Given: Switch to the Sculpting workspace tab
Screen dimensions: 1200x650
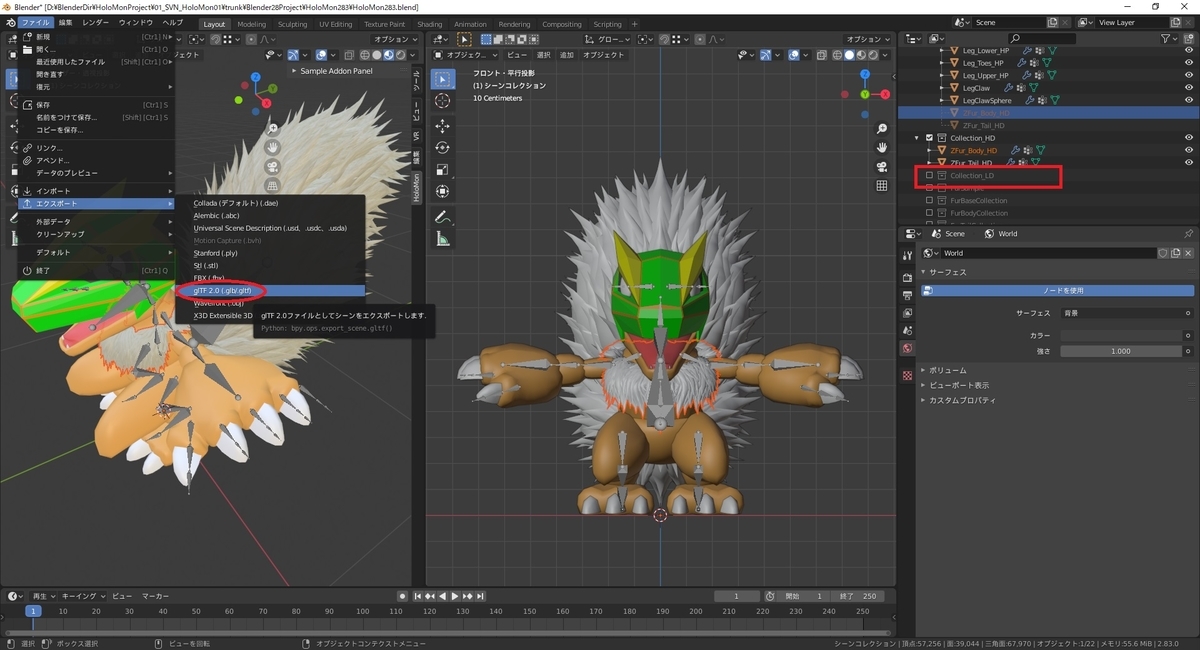Looking at the screenshot, I should coord(292,24).
